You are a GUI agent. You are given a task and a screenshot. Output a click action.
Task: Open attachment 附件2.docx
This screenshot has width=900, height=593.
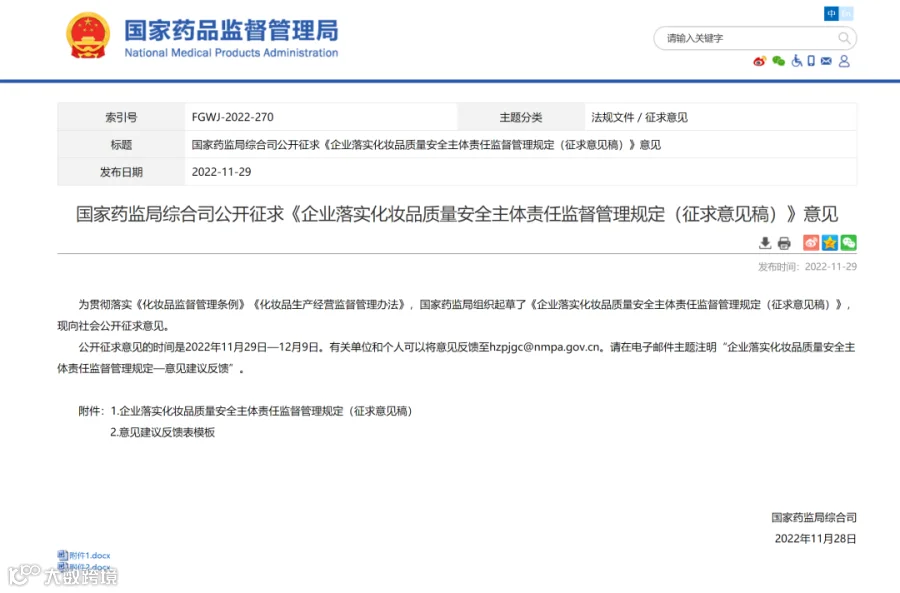(x=84, y=567)
